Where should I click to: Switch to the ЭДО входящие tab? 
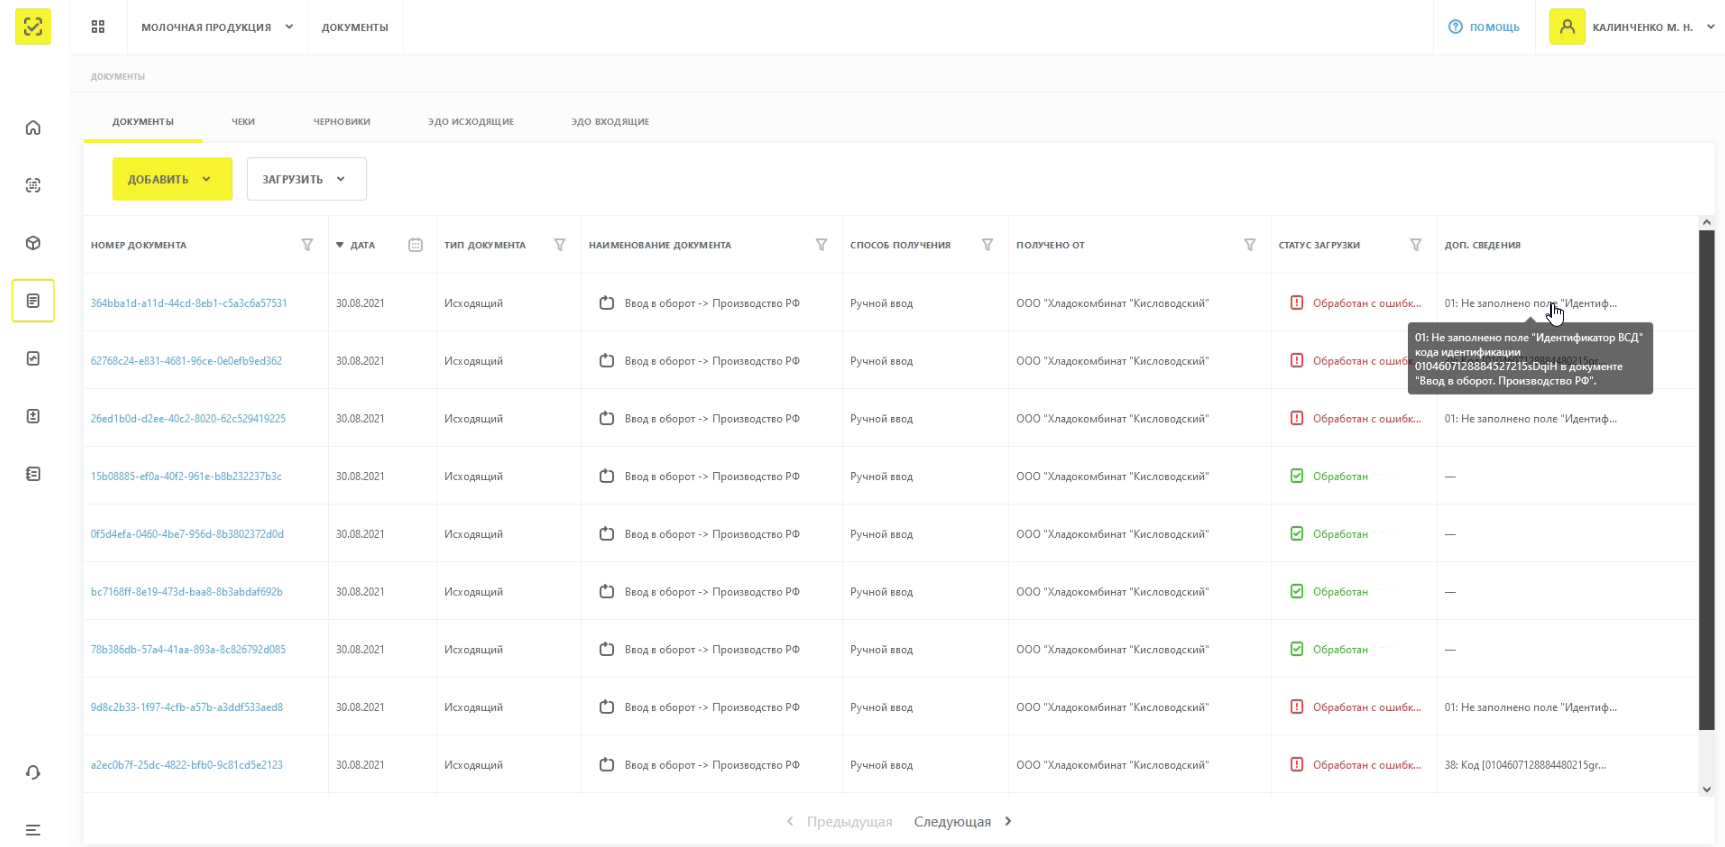610,122
